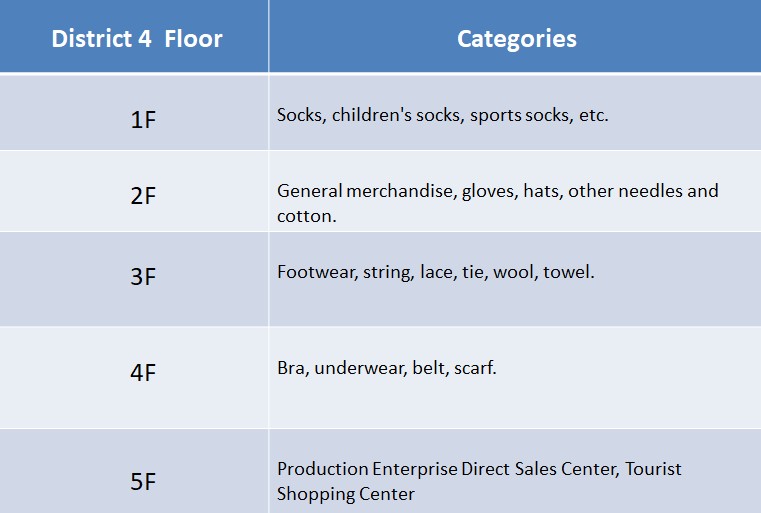
Task: Click the "Bra" word in the 4F row
Action: click(291, 368)
